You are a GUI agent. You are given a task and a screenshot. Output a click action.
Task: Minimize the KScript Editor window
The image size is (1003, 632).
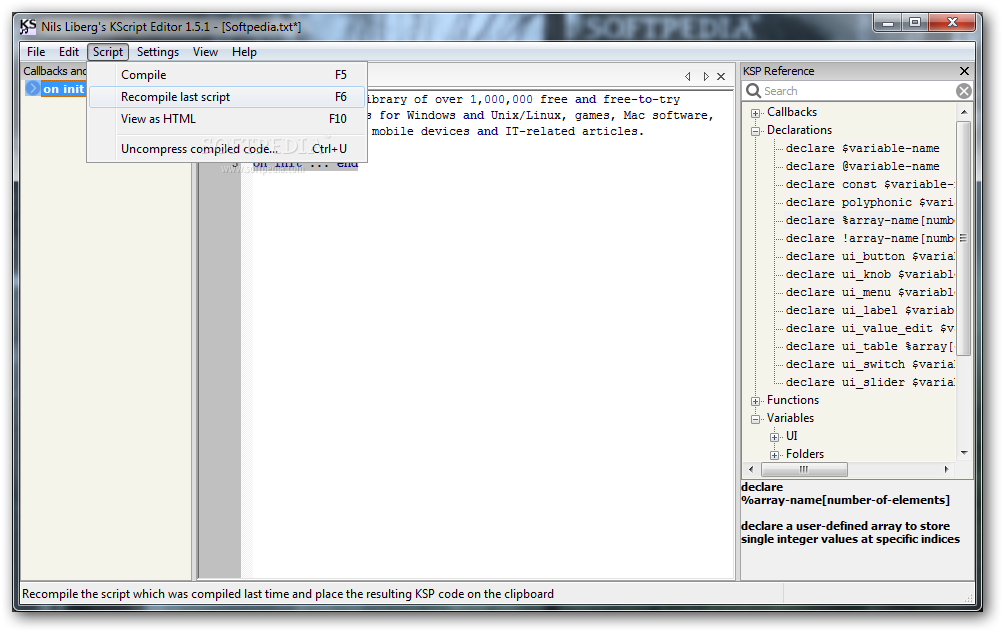coord(888,23)
